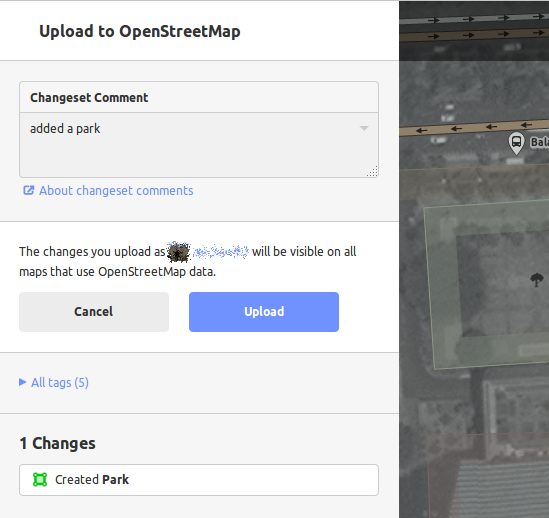549x518 pixels.
Task: Click the bus stop marker on the map
Action: (x=516, y=143)
